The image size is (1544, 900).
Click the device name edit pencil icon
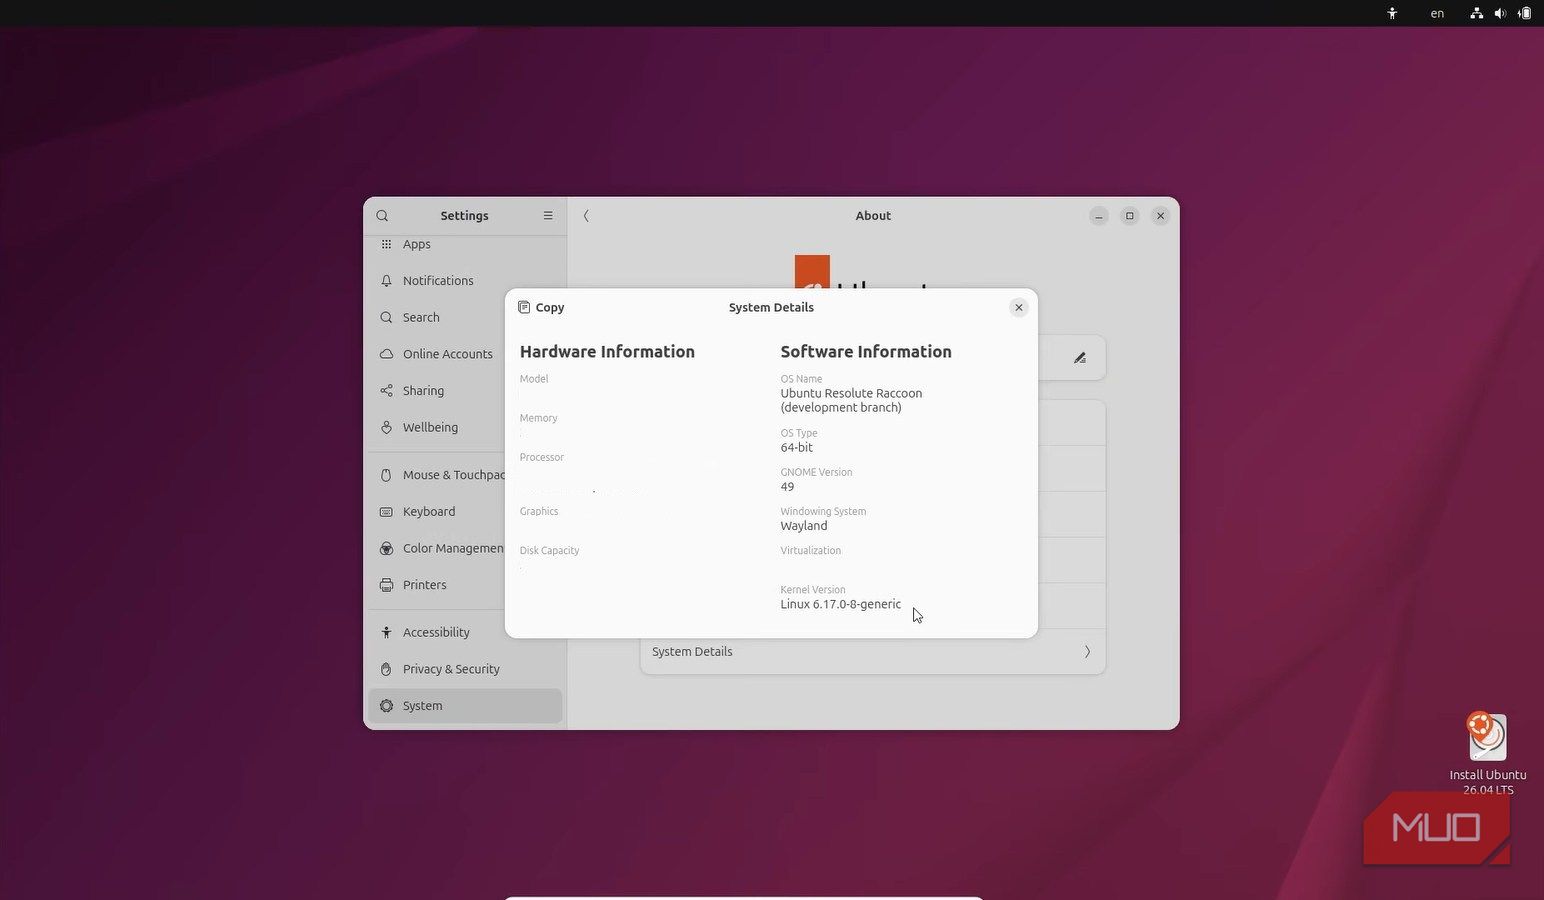click(1080, 357)
